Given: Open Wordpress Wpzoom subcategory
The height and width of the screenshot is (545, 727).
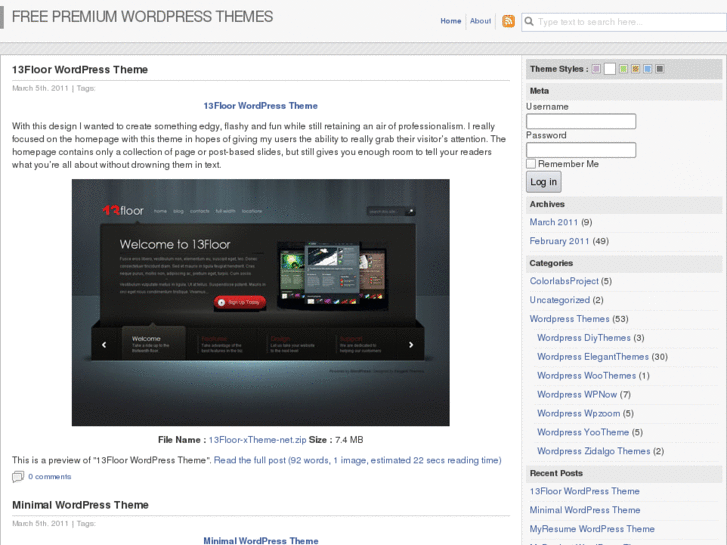Looking at the screenshot, I should pyautogui.click(x=578, y=413).
